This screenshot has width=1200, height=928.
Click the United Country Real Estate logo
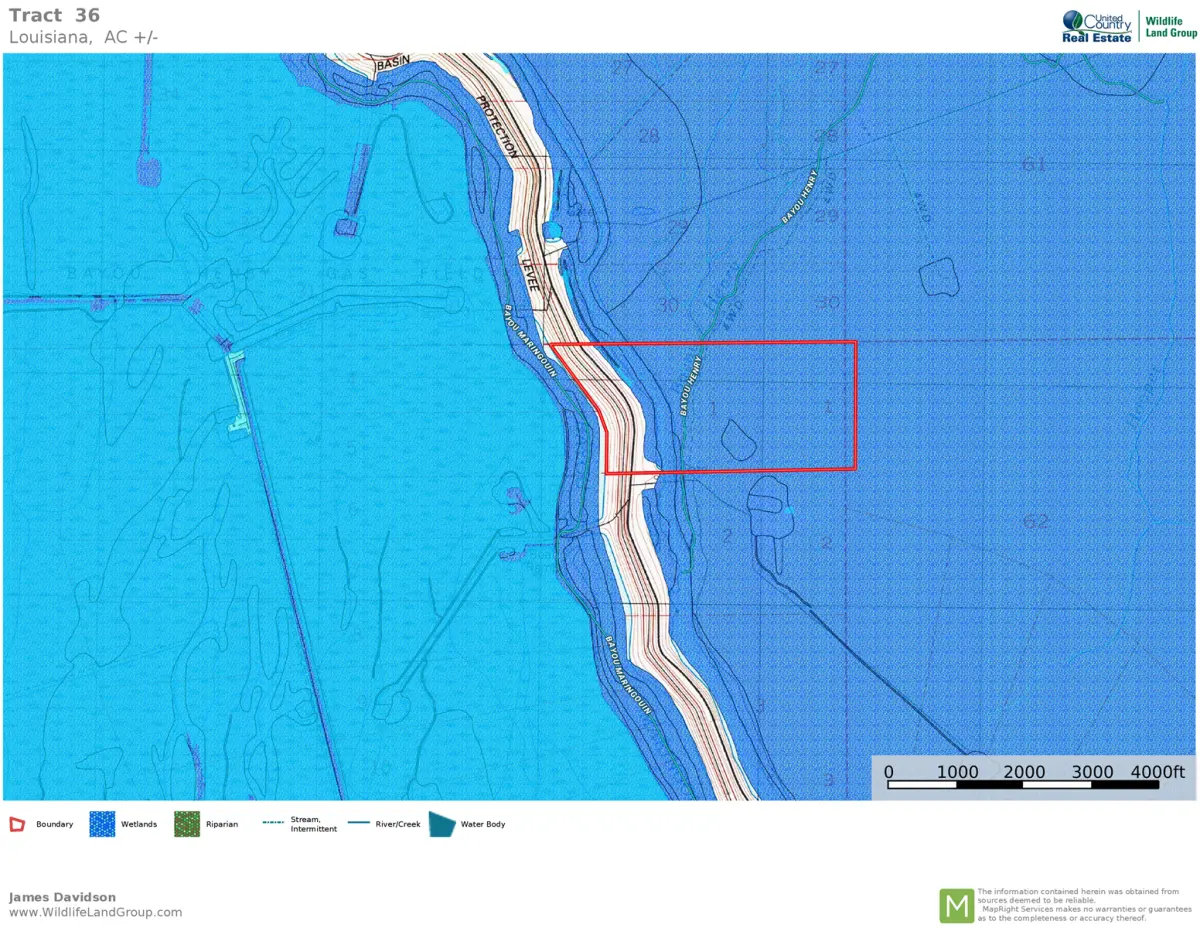[x=1097, y=26]
